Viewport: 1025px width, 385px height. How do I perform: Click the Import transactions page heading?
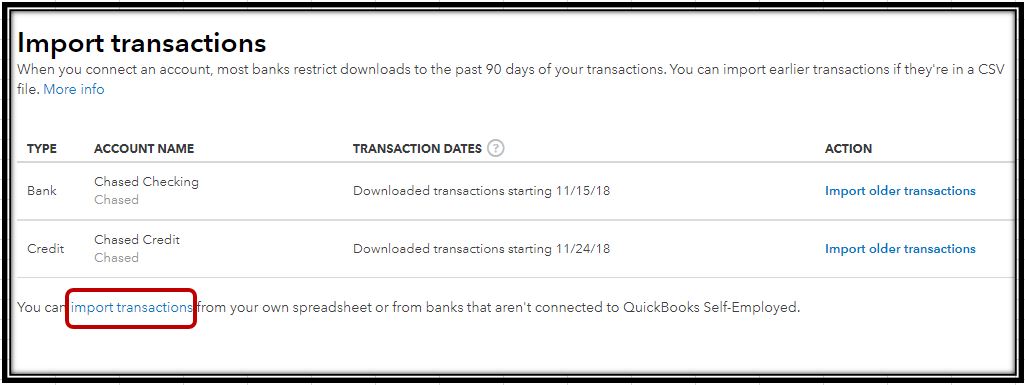pyautogui.click(x=142, y=43)
